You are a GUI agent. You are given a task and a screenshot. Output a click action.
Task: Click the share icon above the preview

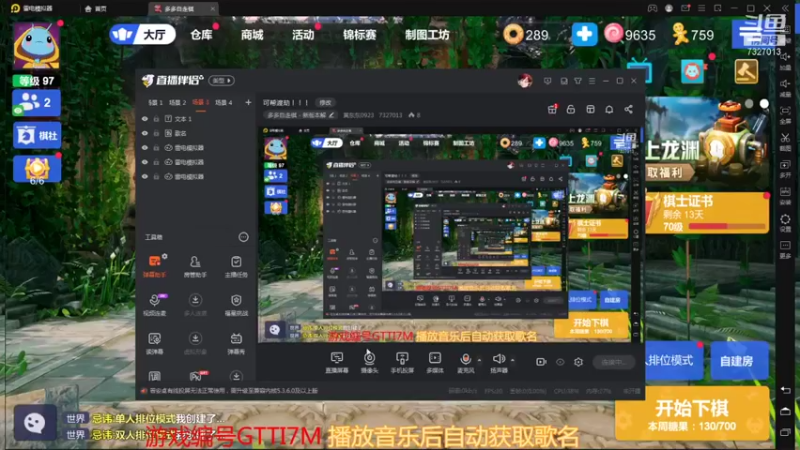(x=629, y=109)
